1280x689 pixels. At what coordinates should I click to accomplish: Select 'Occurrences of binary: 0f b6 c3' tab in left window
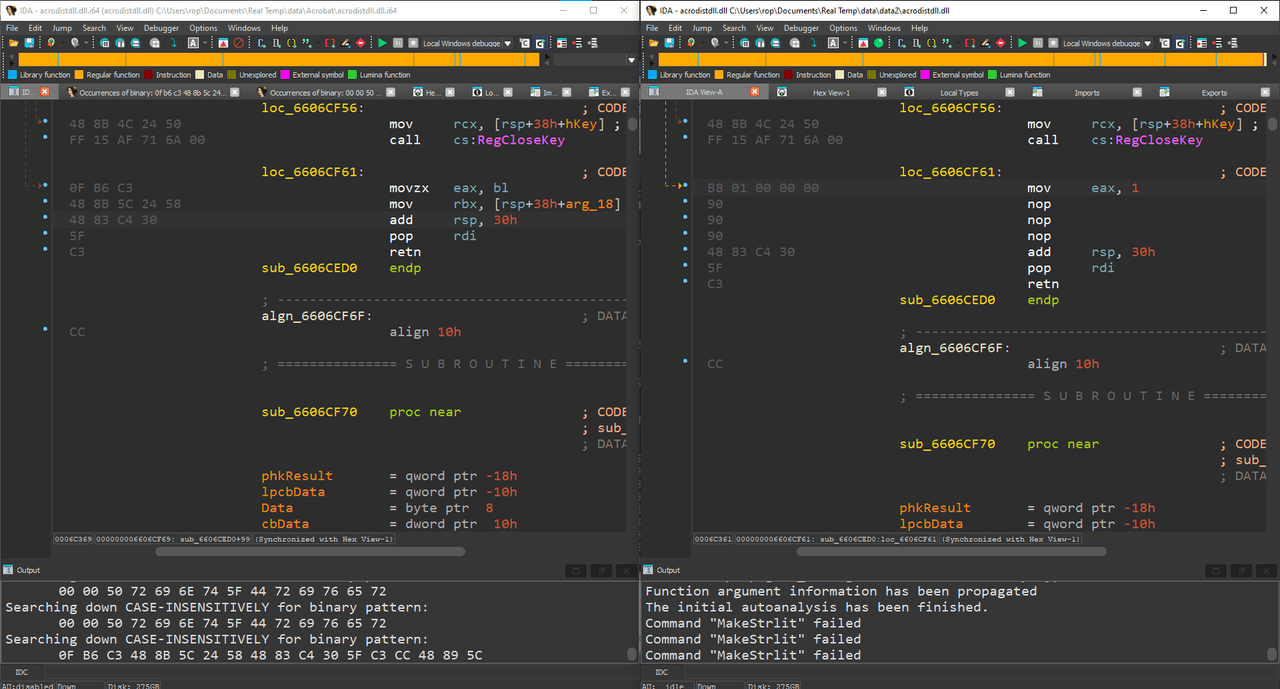tap(150, 92)
